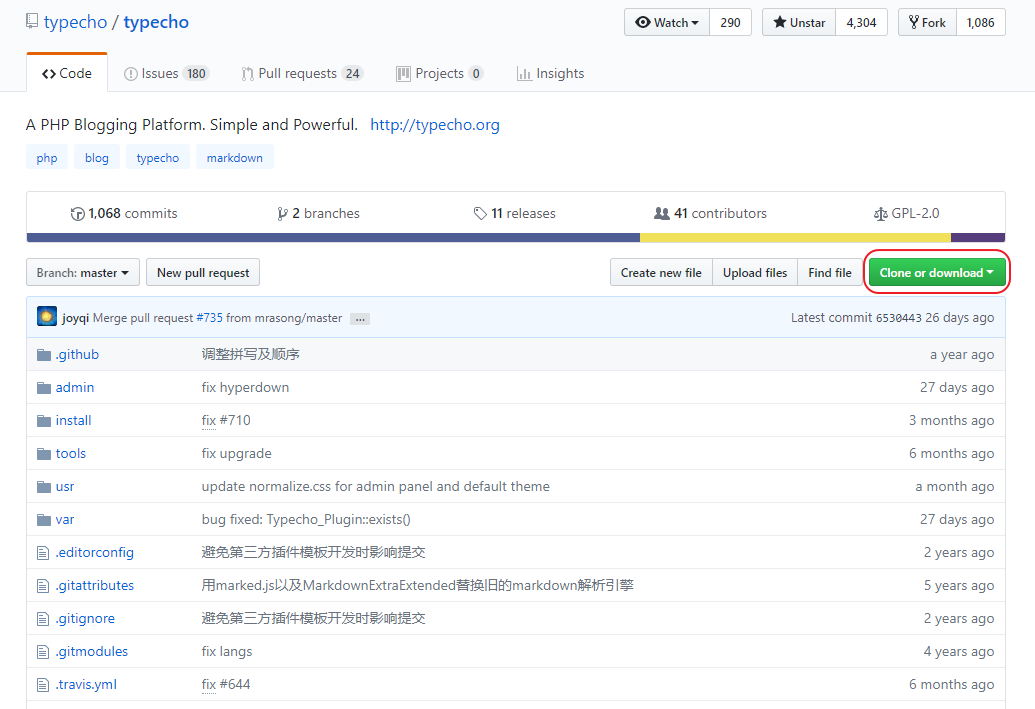
Task: Open the Issues tab
Action: point(166,73)
